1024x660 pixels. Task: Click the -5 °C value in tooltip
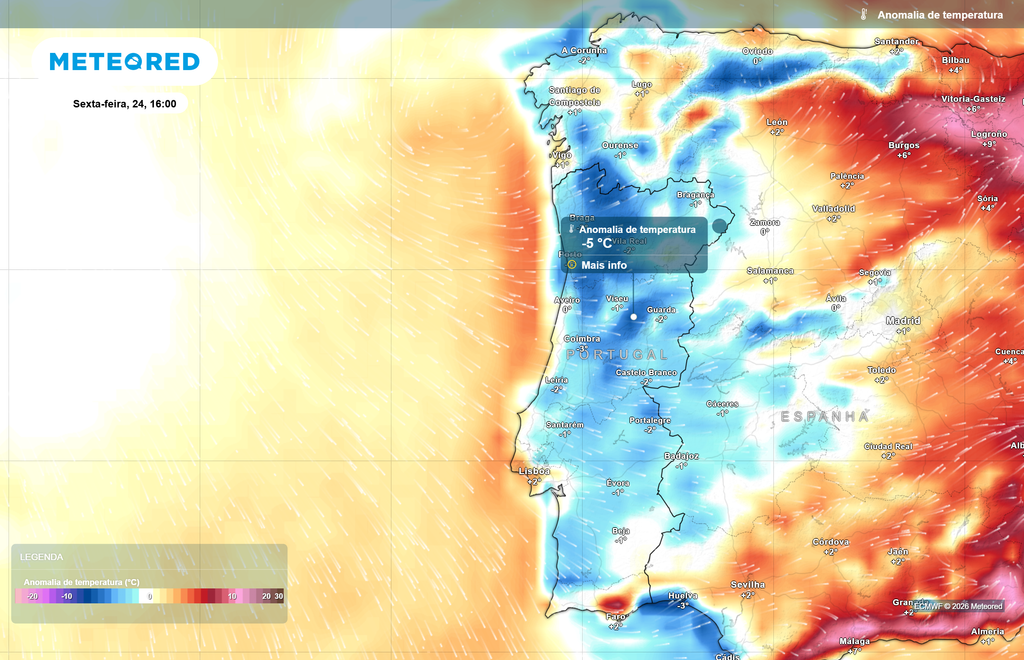coord(597,244)
